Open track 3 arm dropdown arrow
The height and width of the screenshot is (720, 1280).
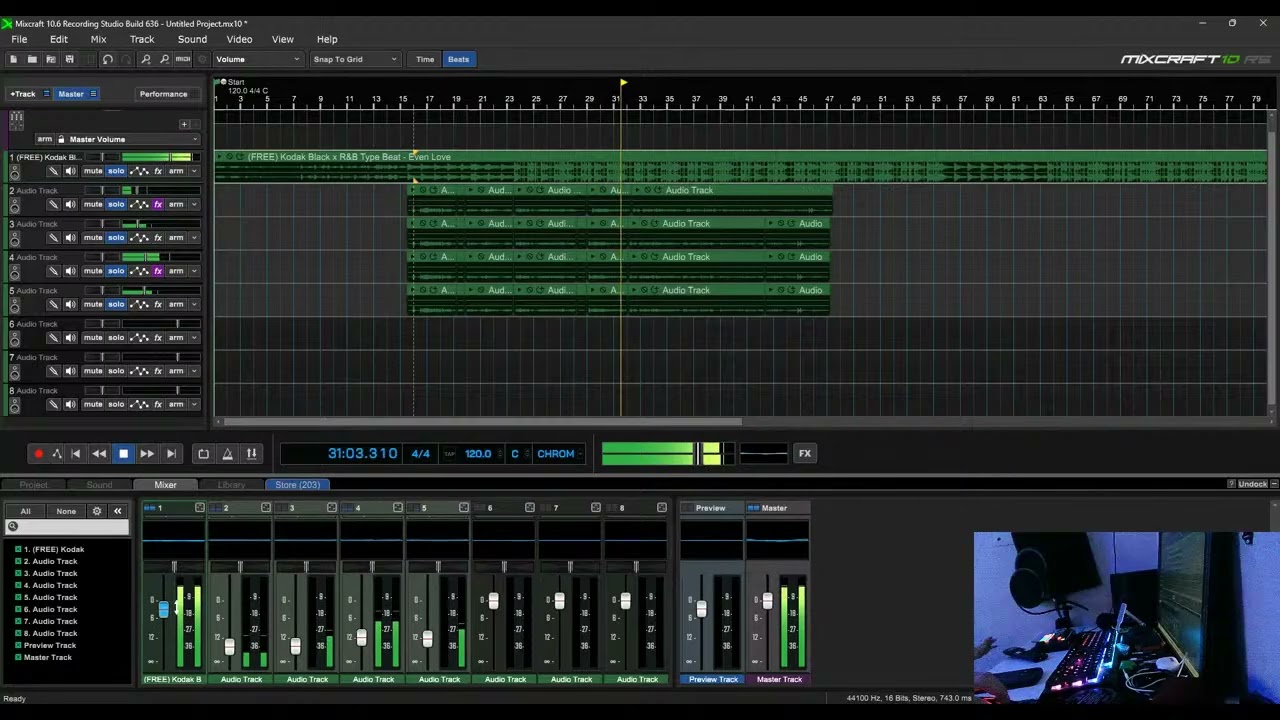coord(194,237)
